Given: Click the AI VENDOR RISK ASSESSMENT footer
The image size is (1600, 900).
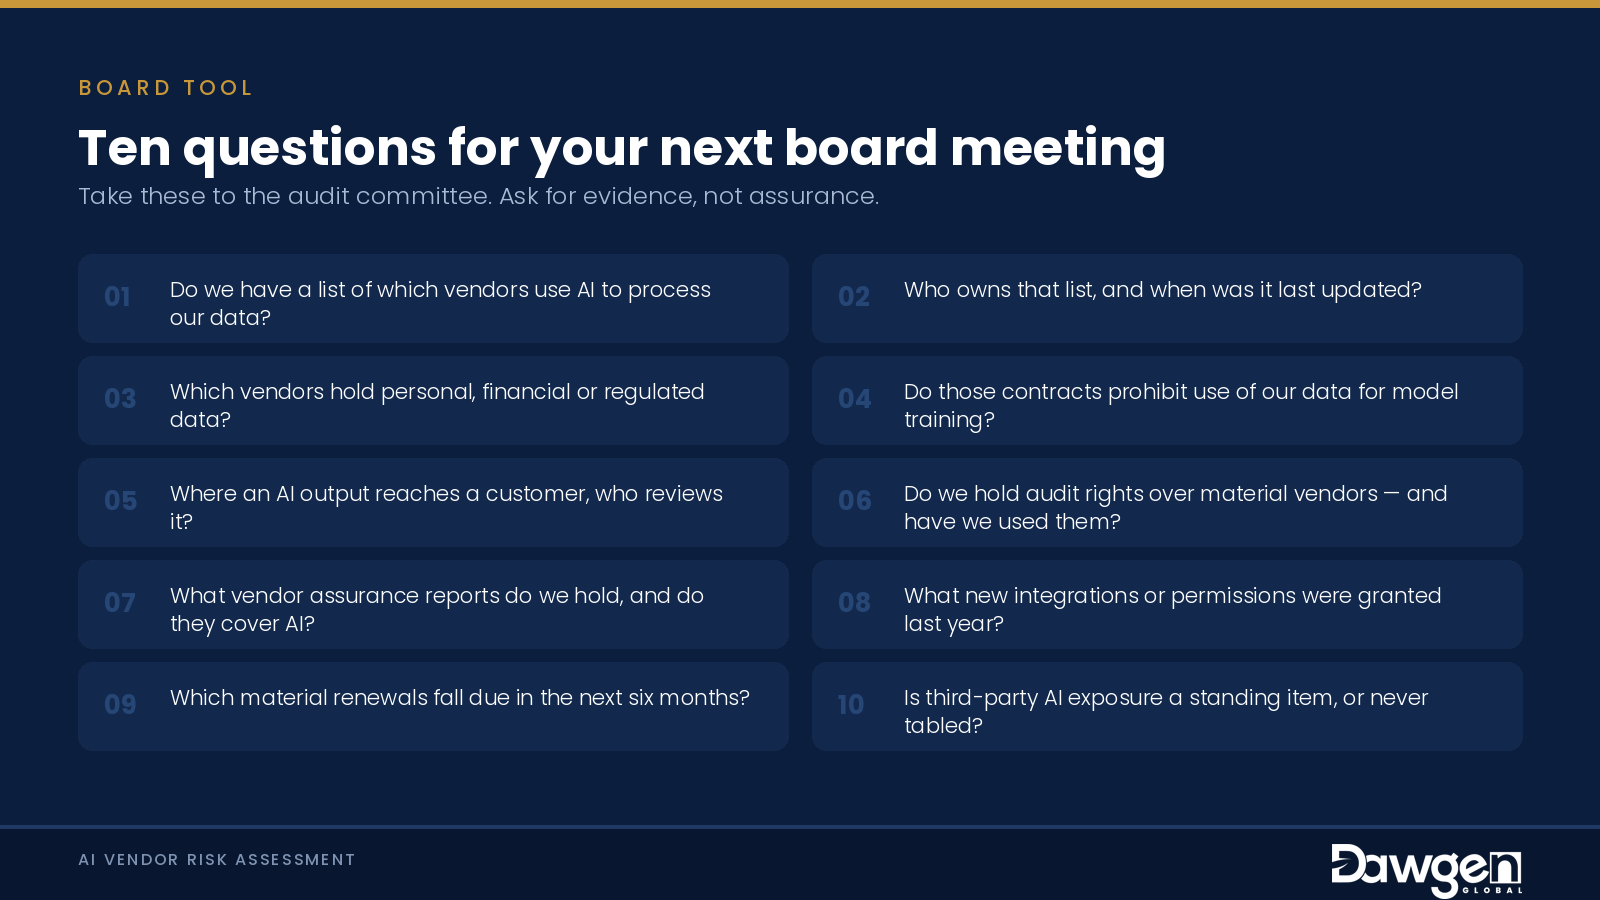Looking at the screenshot, I should point(217,860).
